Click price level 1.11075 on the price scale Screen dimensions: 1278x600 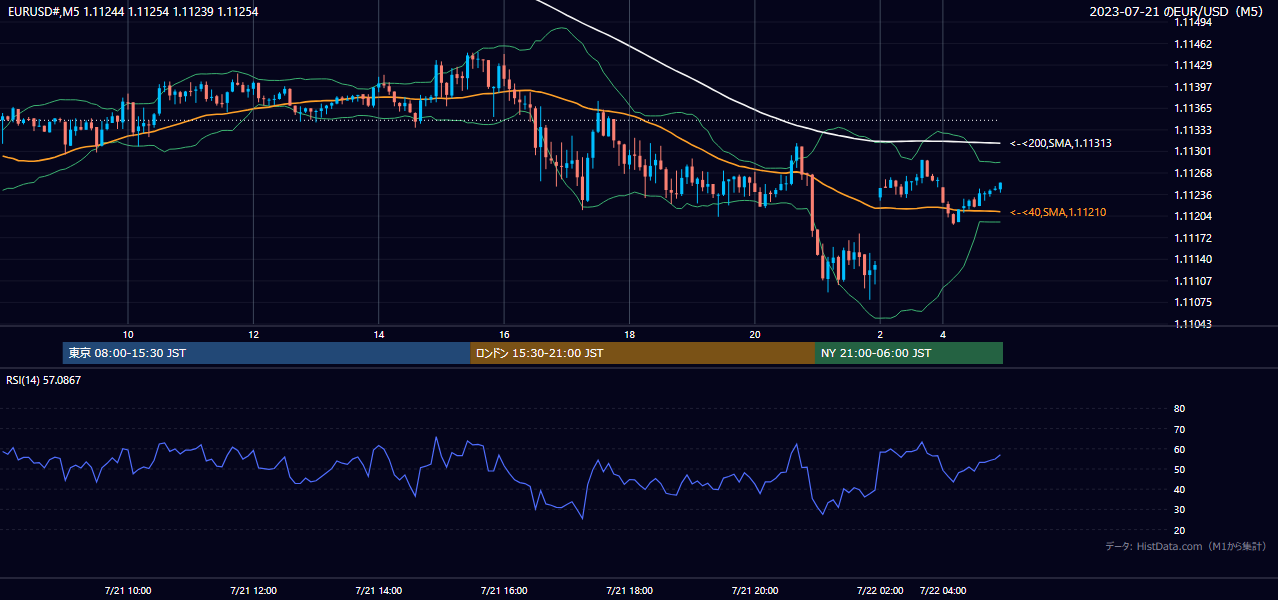point(1193,303)
